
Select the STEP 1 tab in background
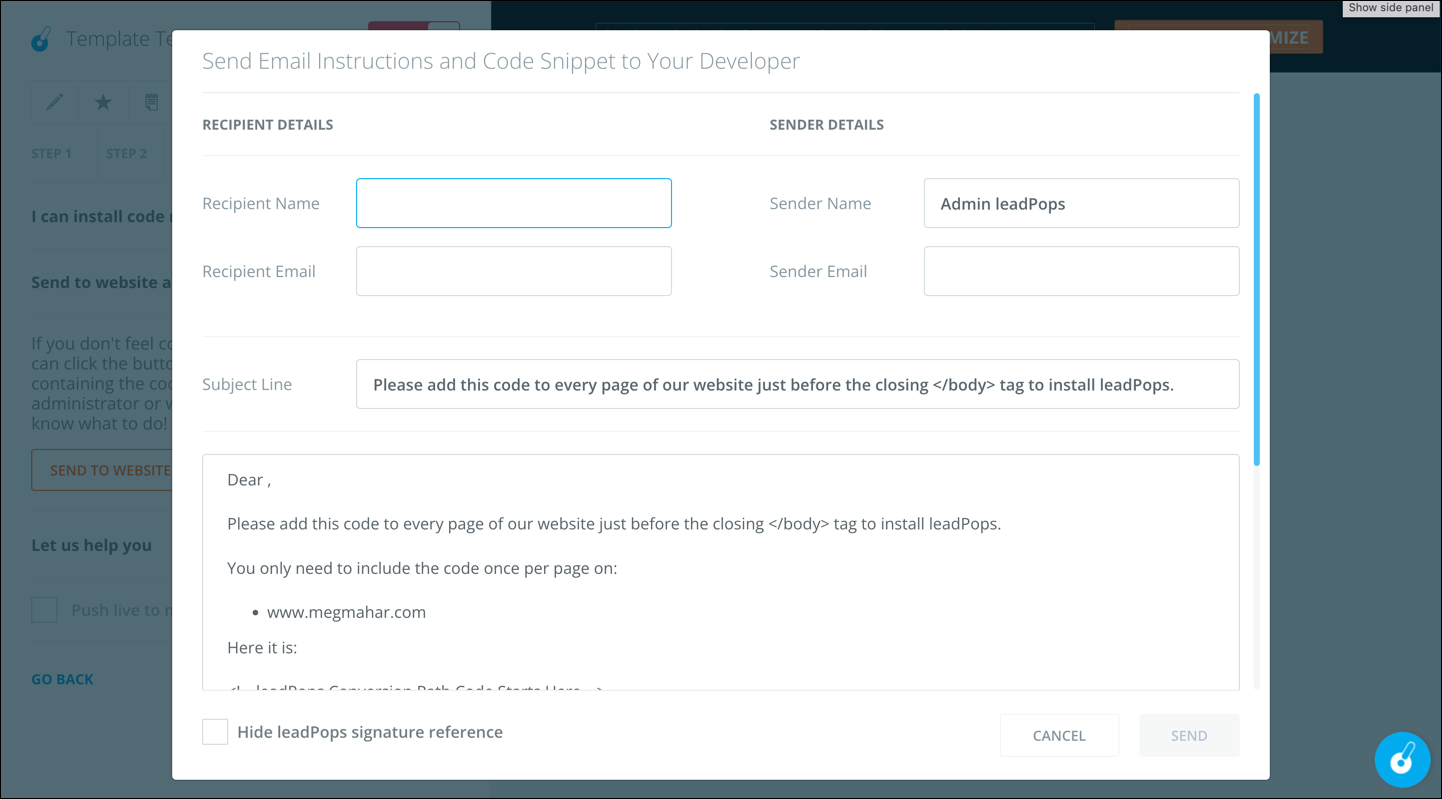[51, 153]
